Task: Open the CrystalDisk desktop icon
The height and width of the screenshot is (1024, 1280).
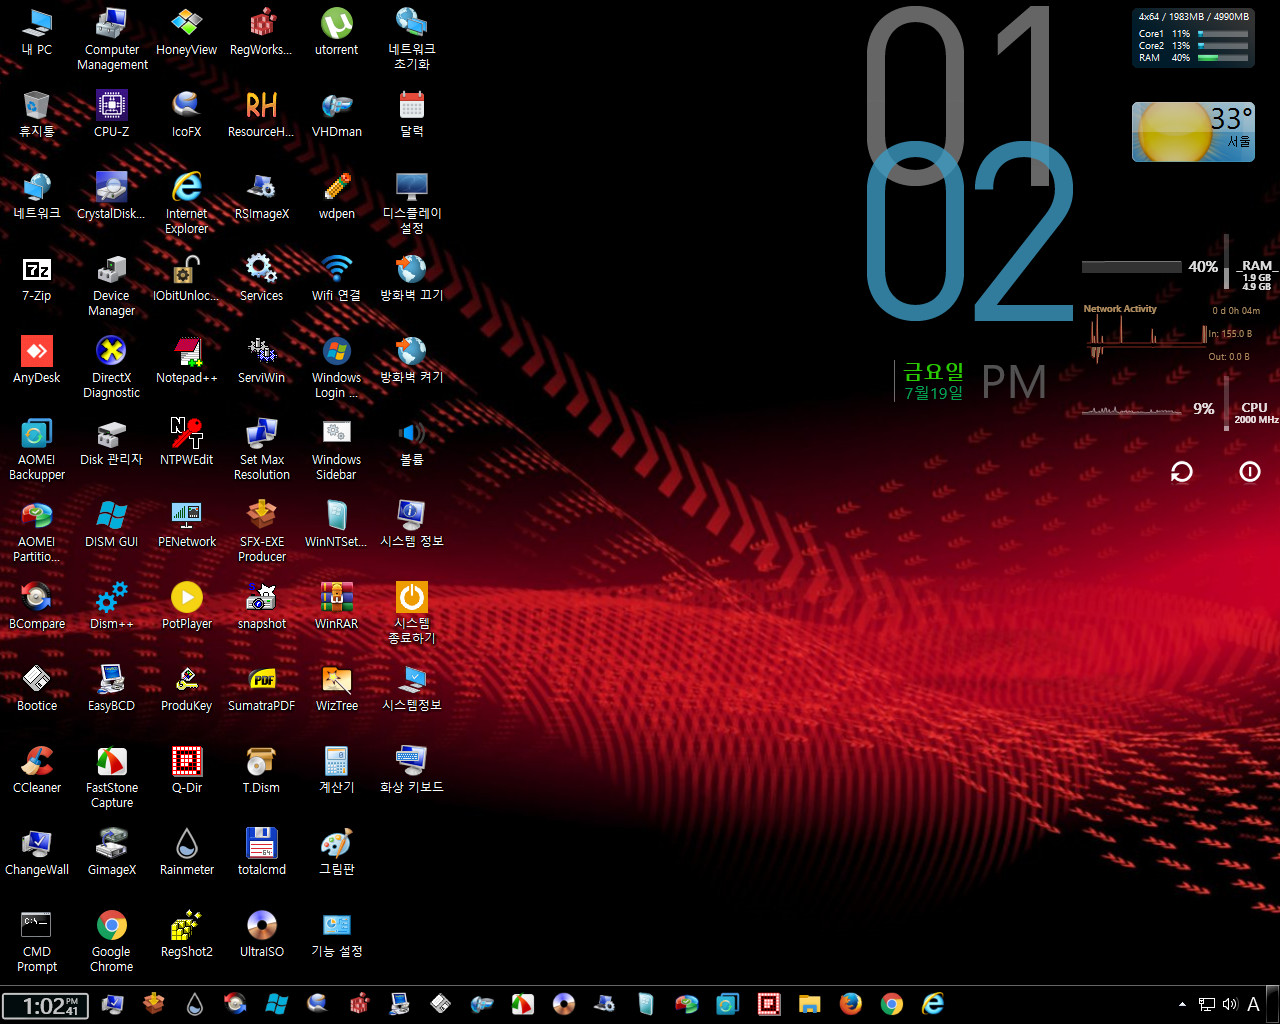Action: [x=111, y=196]
